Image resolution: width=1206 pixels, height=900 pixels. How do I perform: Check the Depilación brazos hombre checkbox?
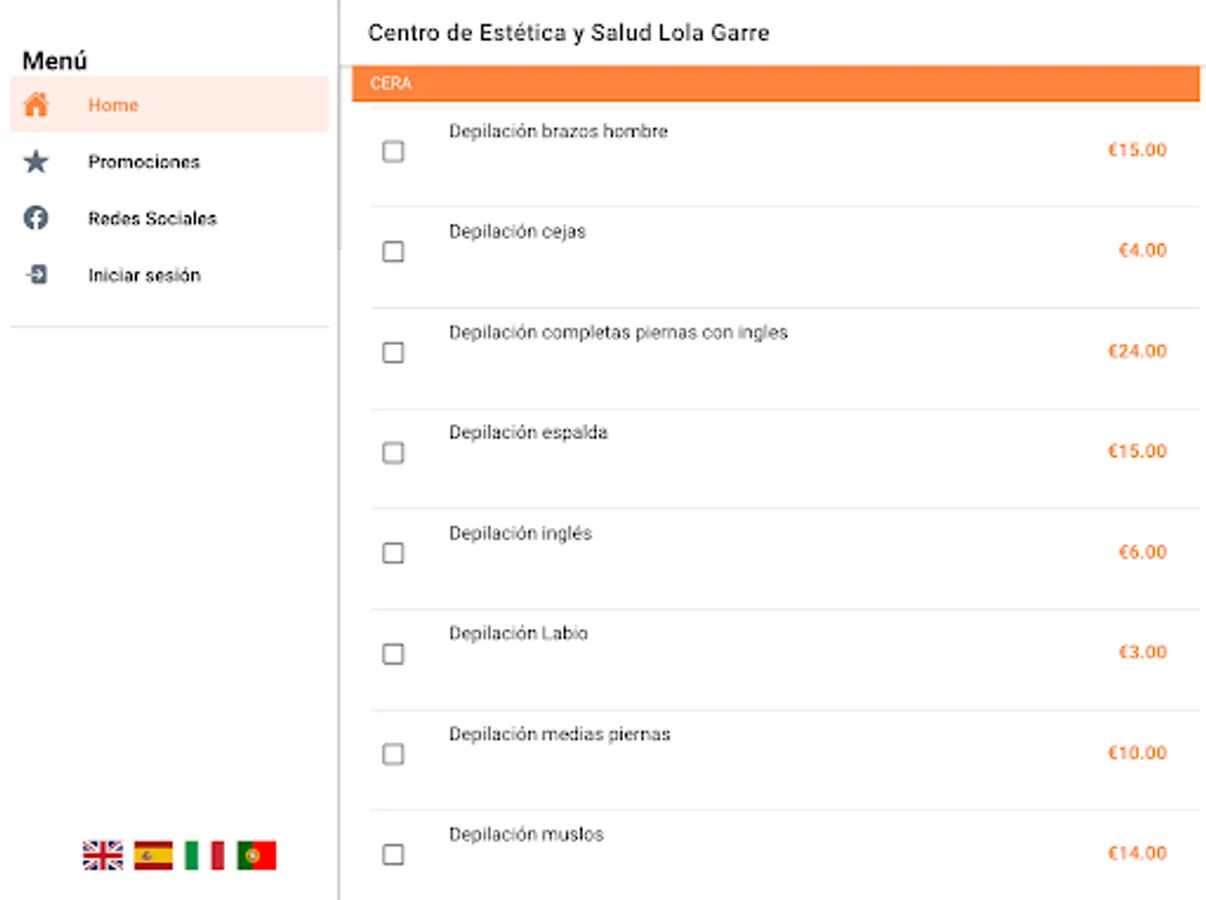pyautogui.click(x=393, y=152)
